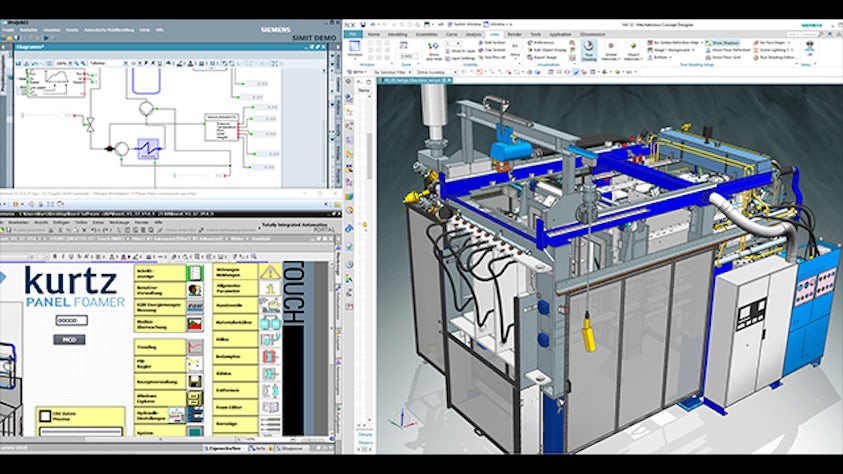The width and height of the screenshot is (843, 474).
Task: Click the file cabinet Windows Explorer icon
Action: tap(195, 399)
